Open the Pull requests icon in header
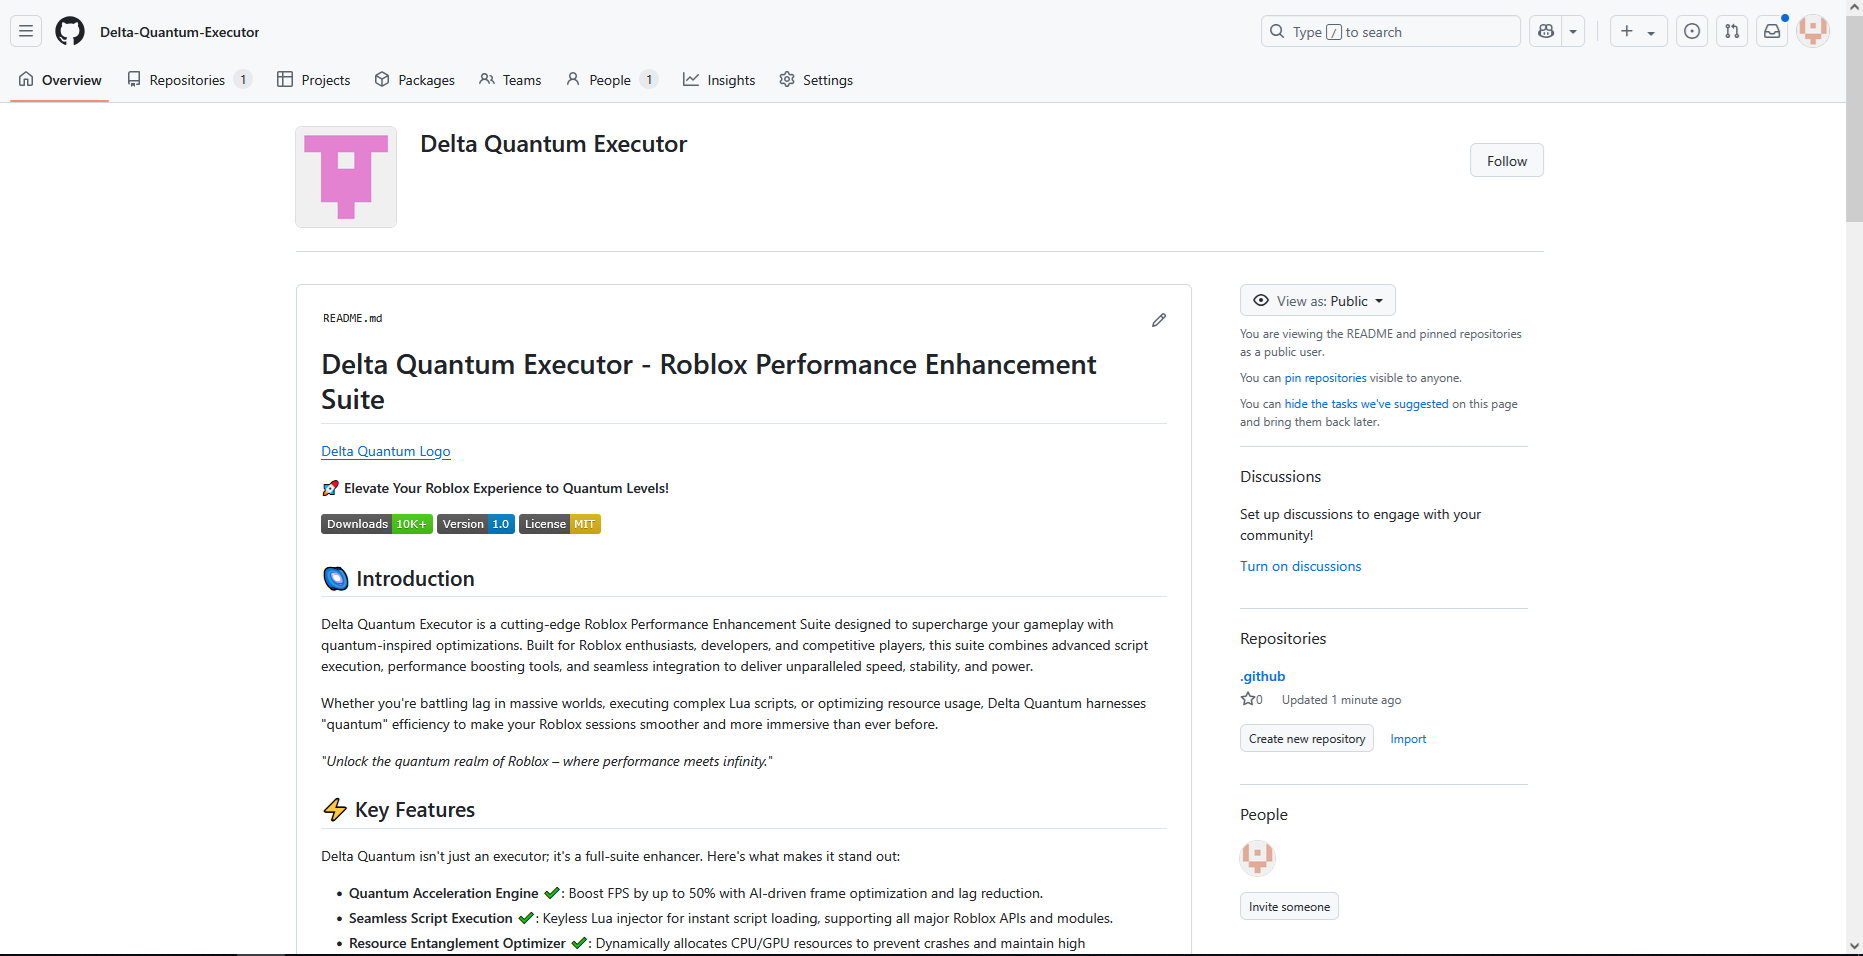Screen dimensions: 1863x956 pos(1732,31)
